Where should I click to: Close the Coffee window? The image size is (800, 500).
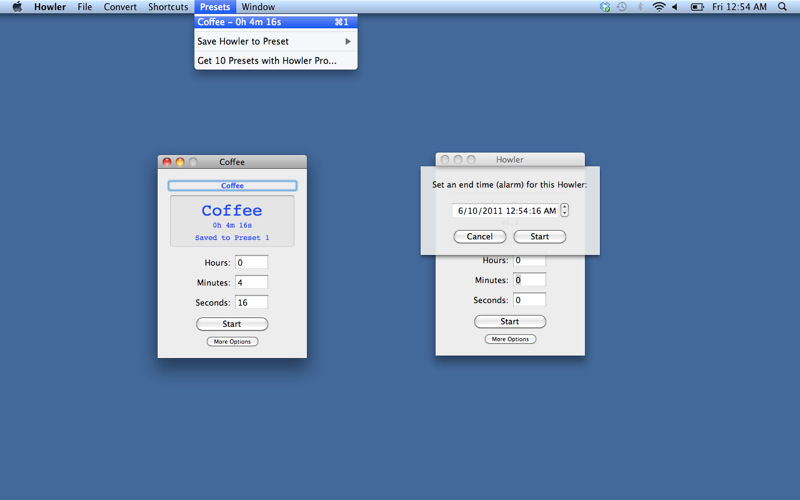[x=167, y=162]
